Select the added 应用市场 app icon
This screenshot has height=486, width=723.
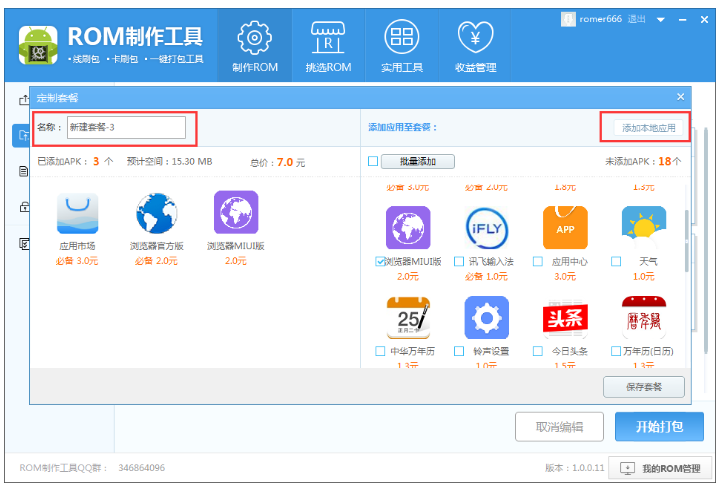click(x=77, y=213)
